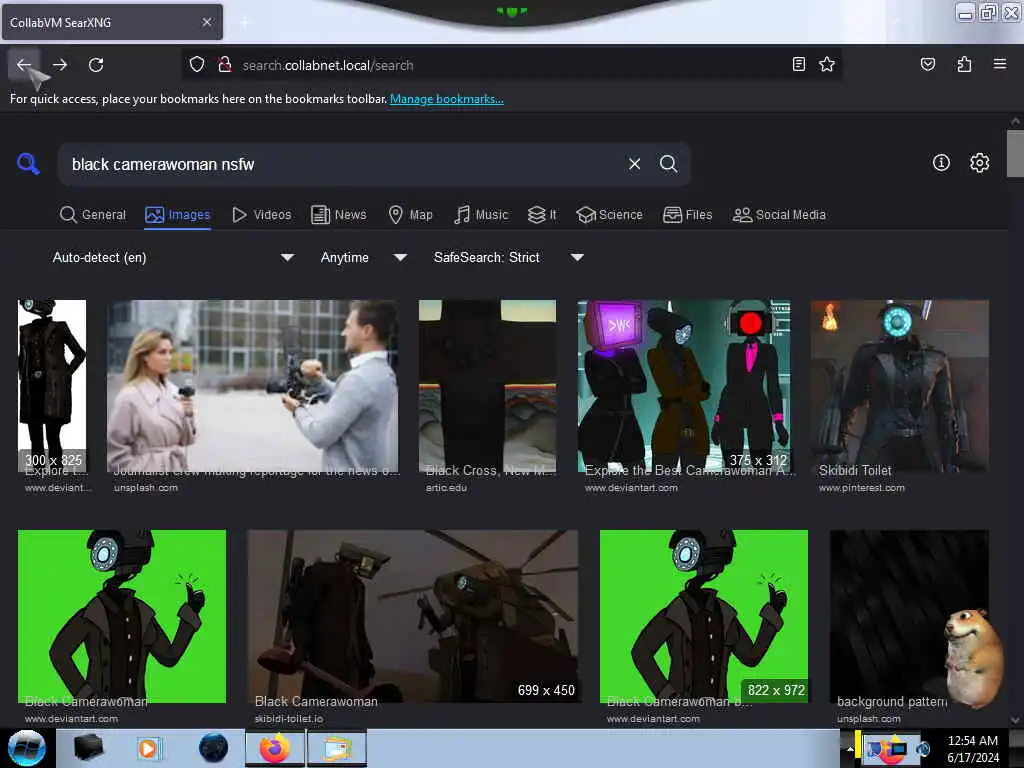Viewport: 1024px width, 768px height.
Task: Clear the search query with the X icon
Action: click(634, 164)
